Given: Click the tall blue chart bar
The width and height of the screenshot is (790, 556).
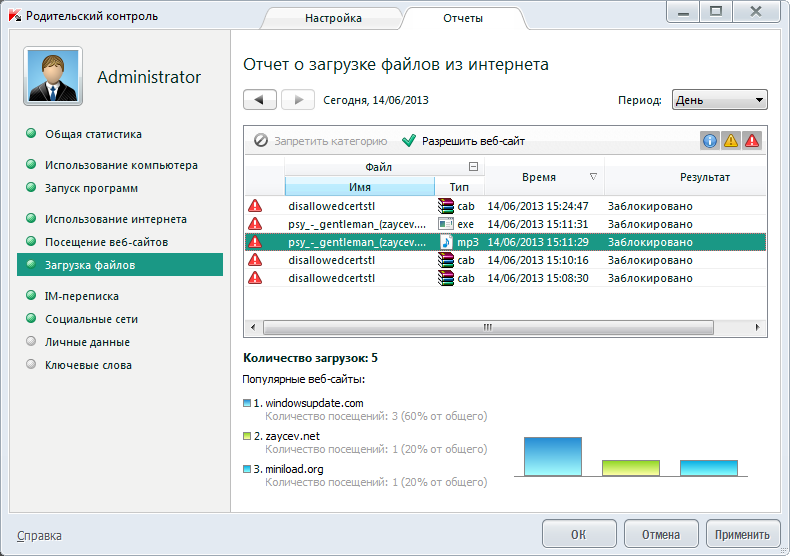Looking at the screenshot, I should (x=553, y=456).
